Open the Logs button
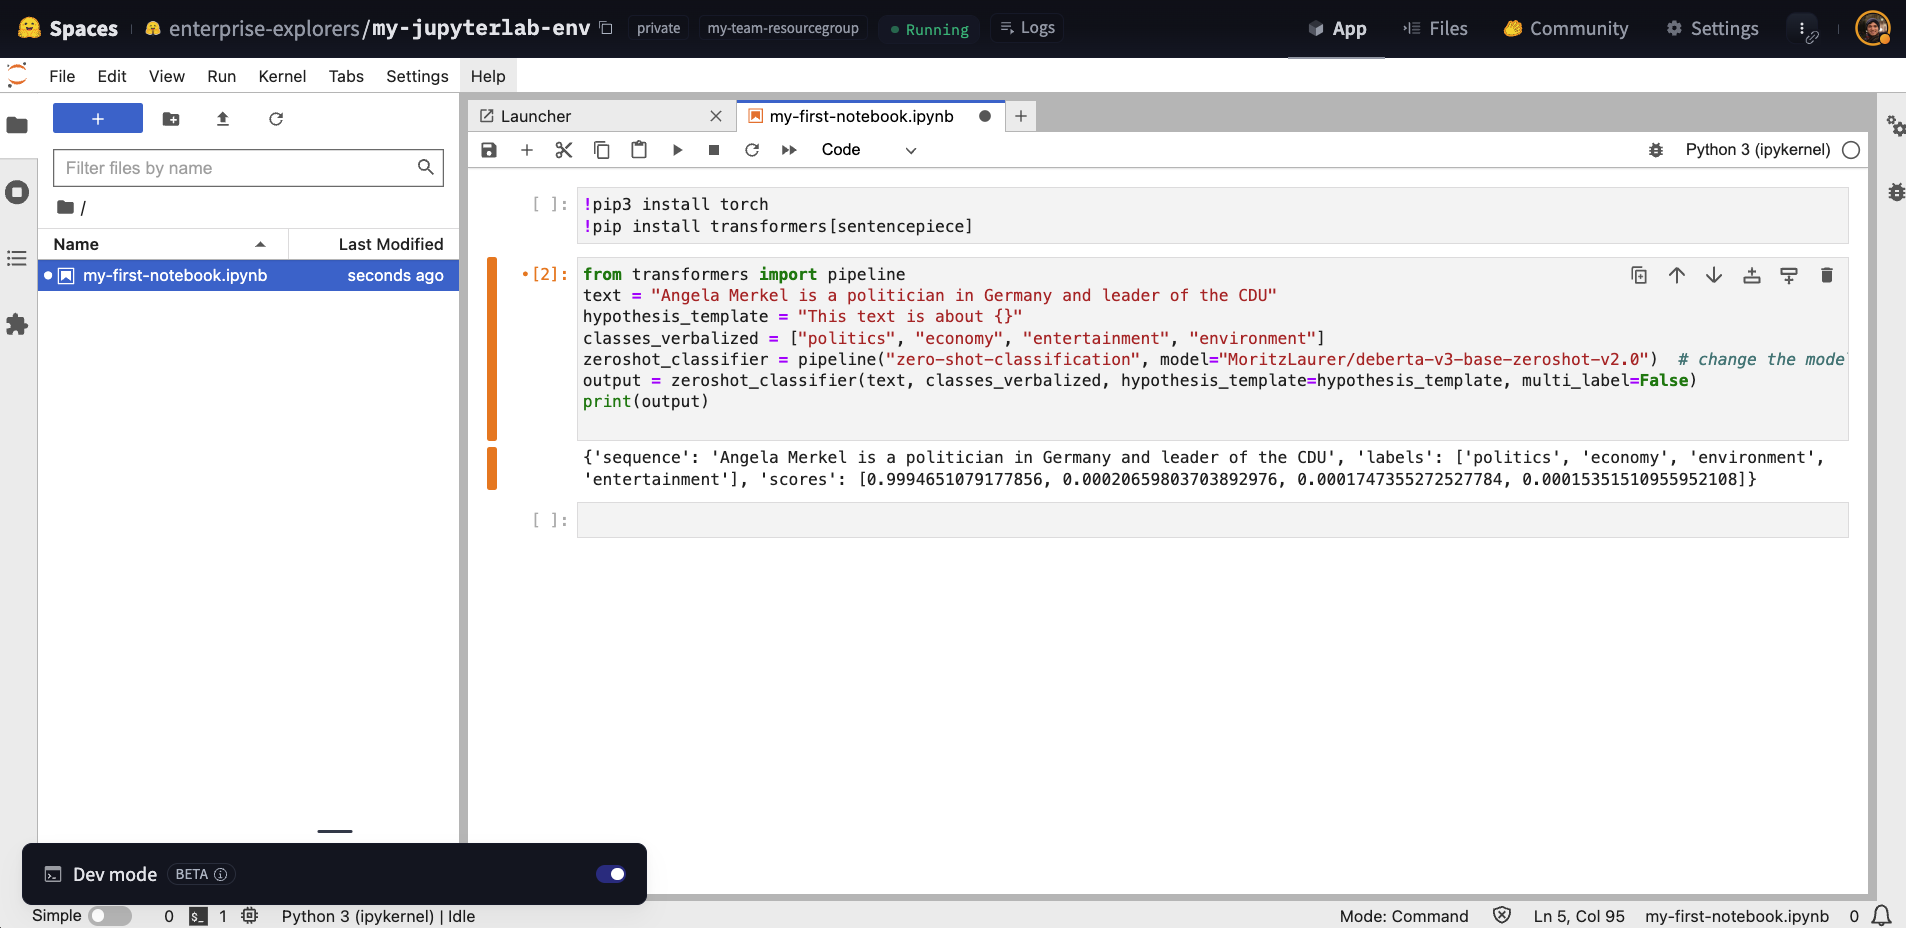Image resolution: width=1906 pixels, height=928 pixels. 1028,28
